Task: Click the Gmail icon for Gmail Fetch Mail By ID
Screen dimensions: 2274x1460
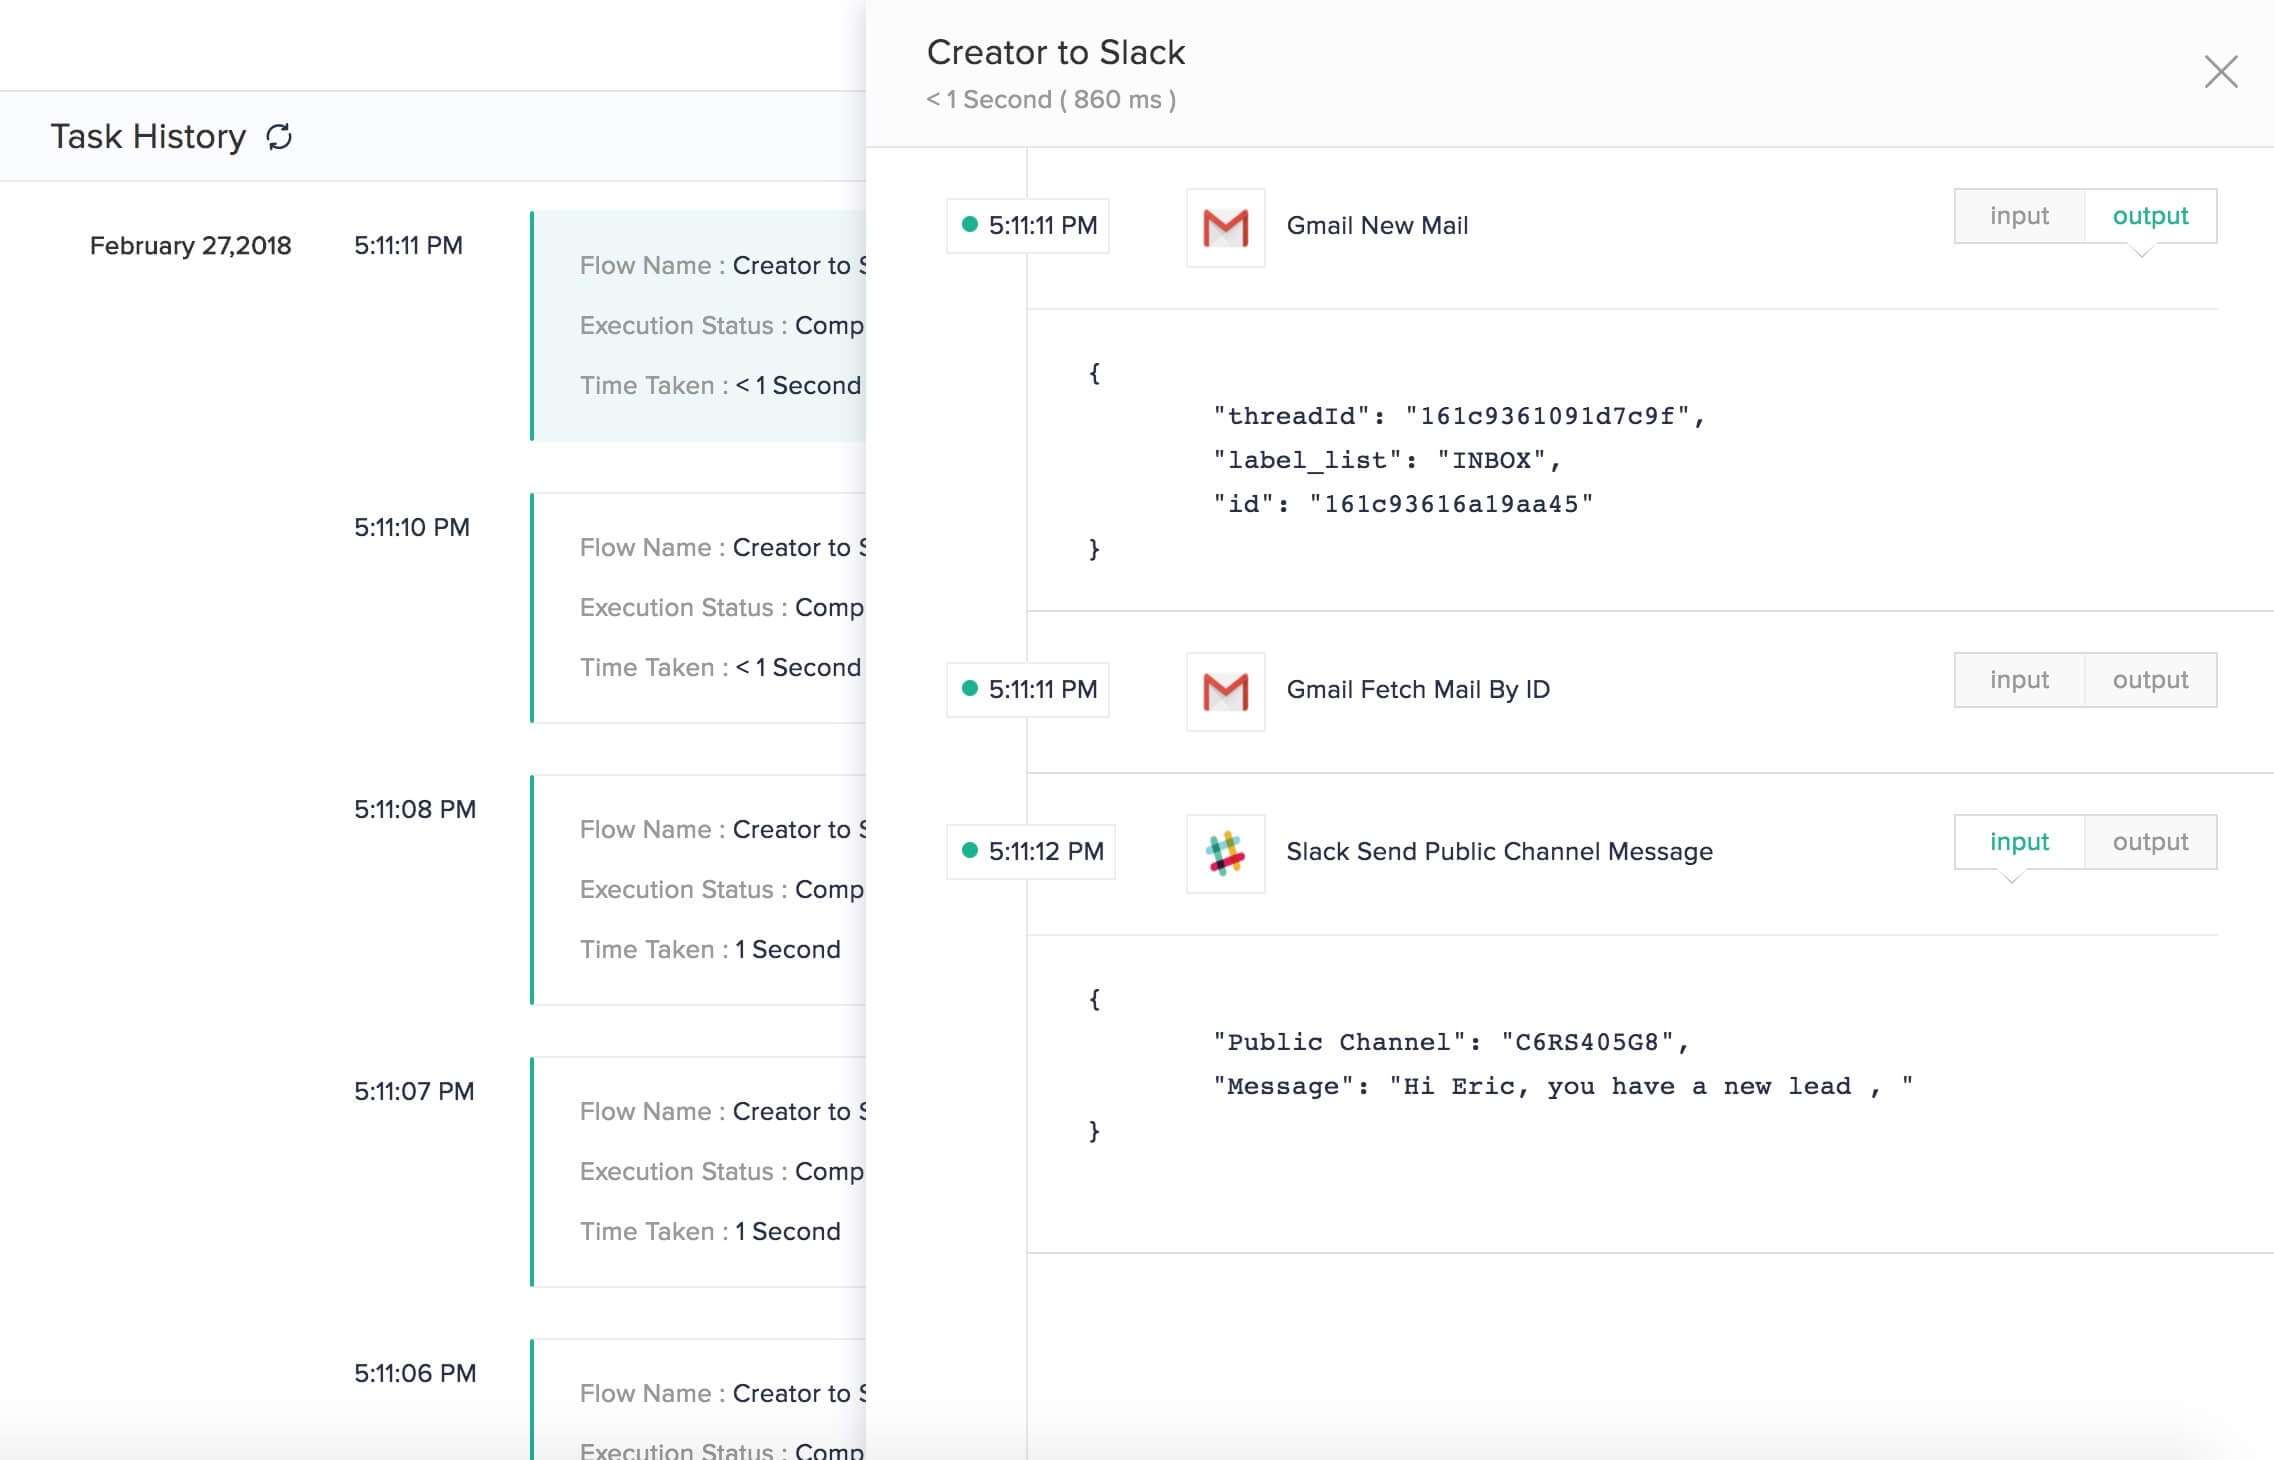Action: [1225, 691]
